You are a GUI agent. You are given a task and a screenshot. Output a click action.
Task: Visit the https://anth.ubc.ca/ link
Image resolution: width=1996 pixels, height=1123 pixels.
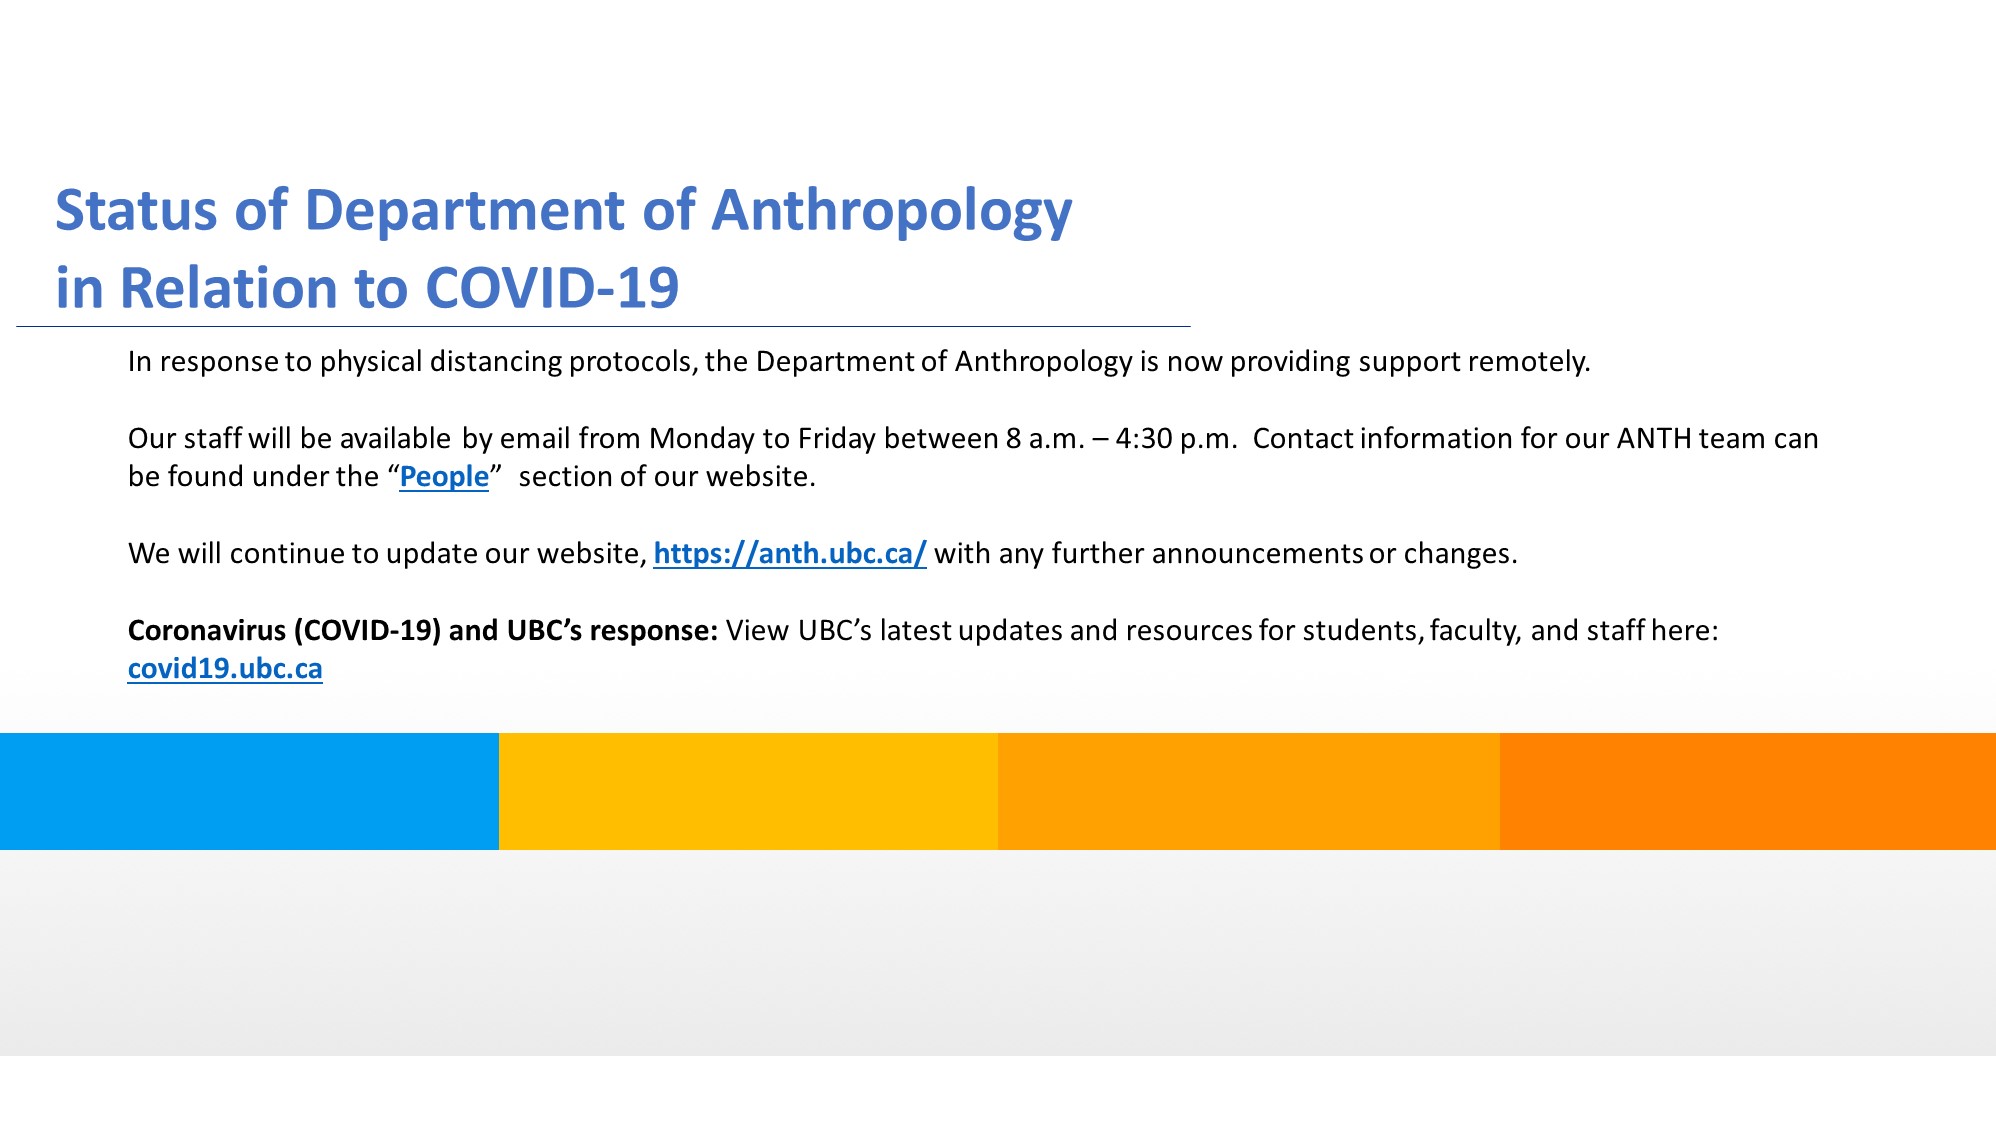pyautogui.click(x=790, y=554)
